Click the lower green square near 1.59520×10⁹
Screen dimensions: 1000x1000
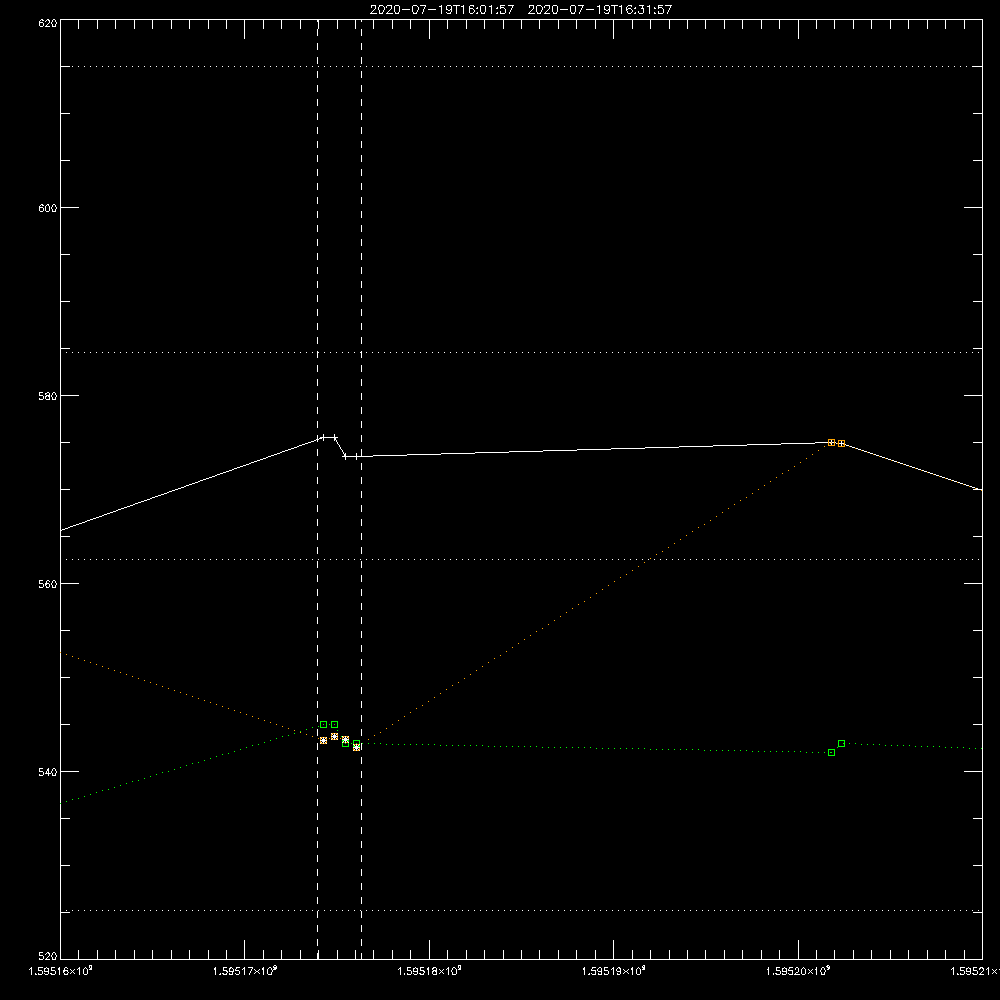(x=831, y=753)
